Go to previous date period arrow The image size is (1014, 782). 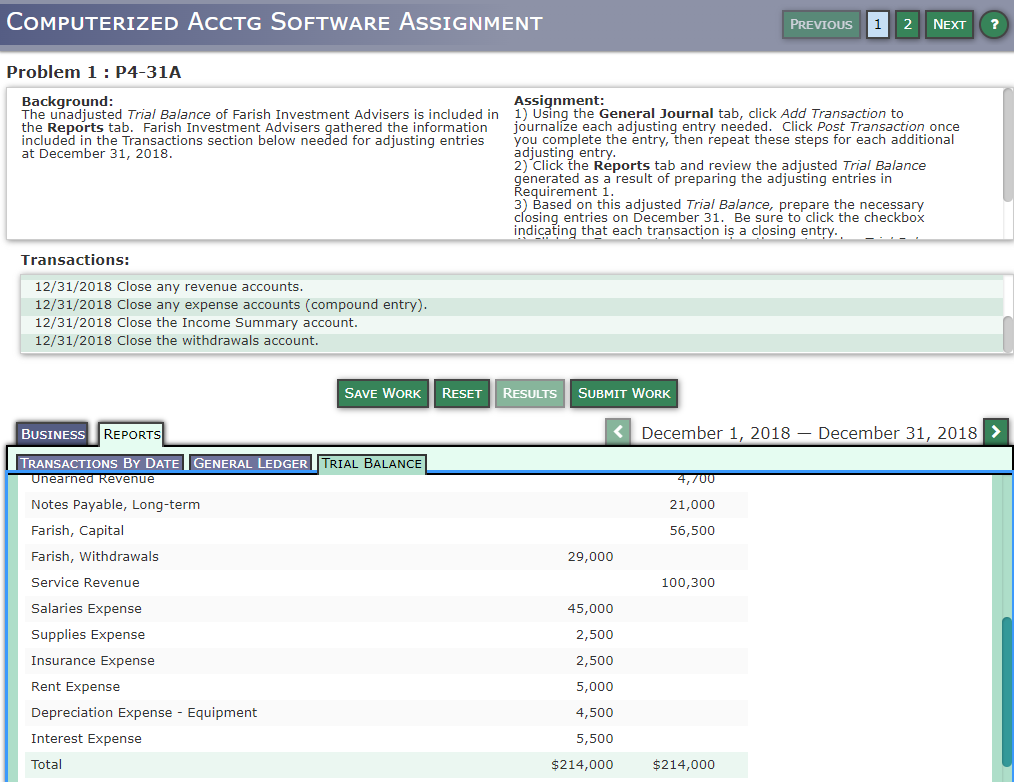point(618,431)
